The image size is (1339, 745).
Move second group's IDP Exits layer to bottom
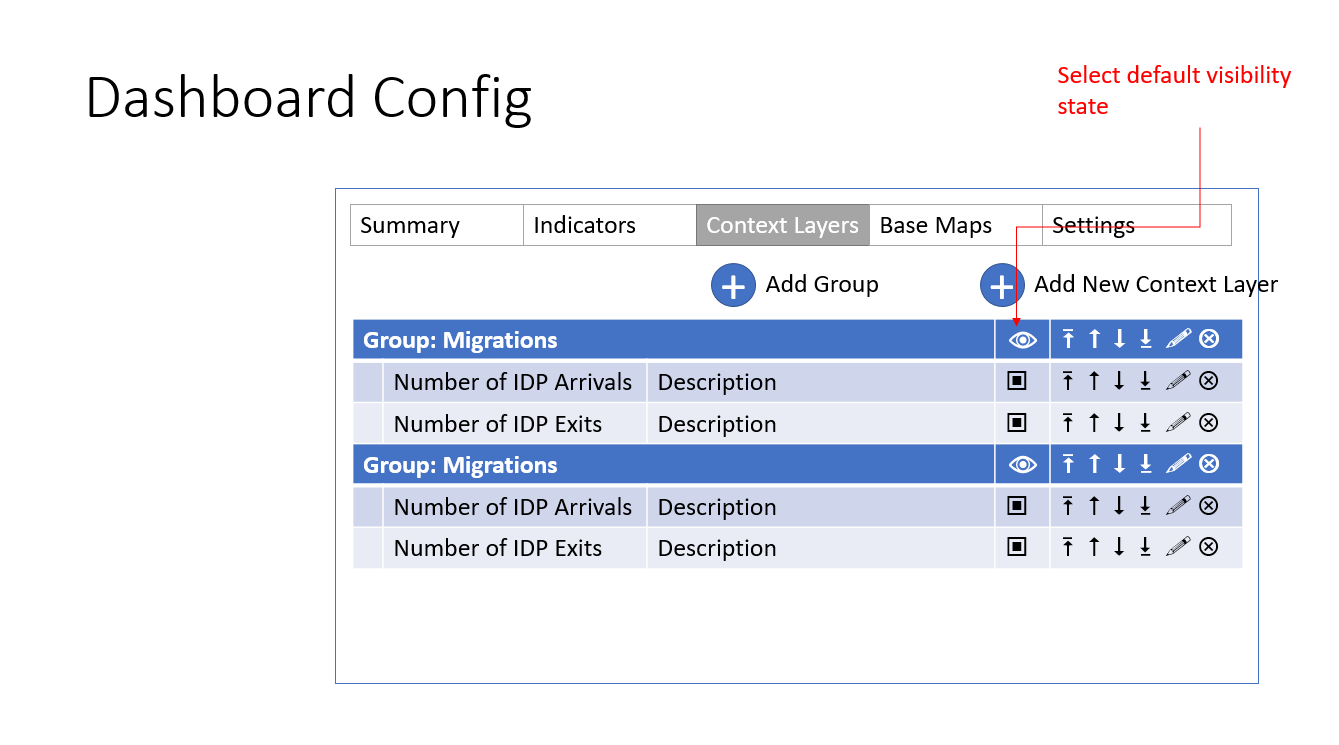tap(1145, 547)
